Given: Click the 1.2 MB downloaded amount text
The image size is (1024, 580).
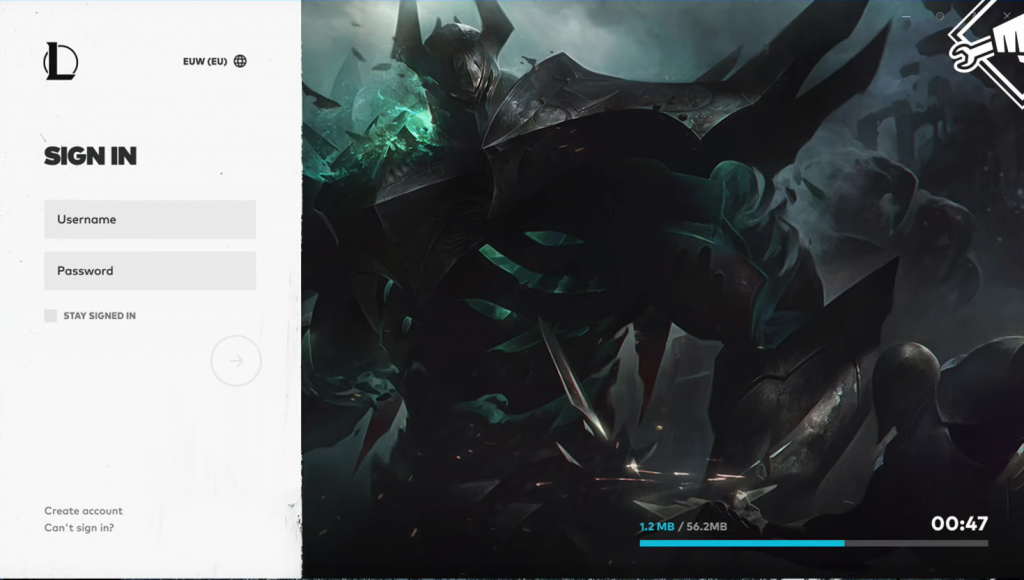Looking at the screenshot, I should coord(656,527).
